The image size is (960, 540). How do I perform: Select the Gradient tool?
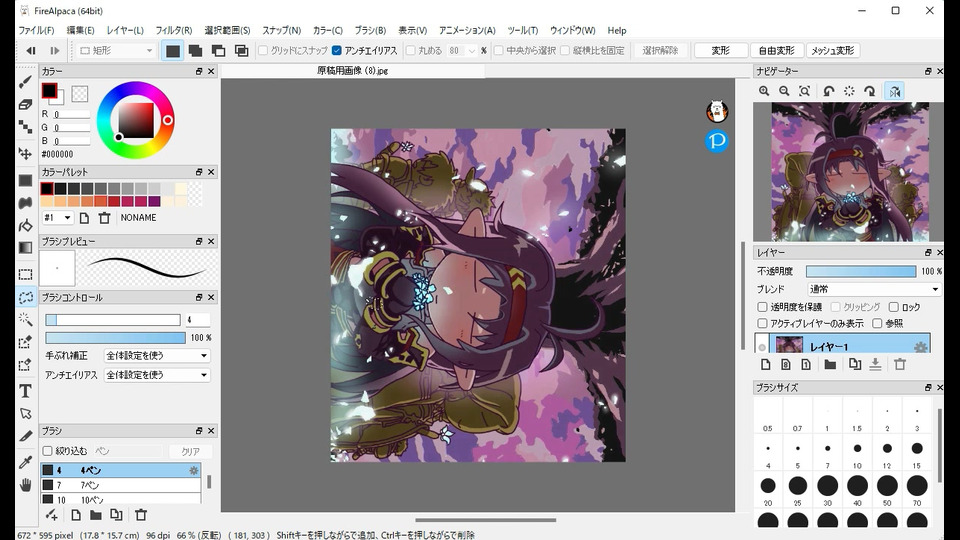click(x=25, y=247)
